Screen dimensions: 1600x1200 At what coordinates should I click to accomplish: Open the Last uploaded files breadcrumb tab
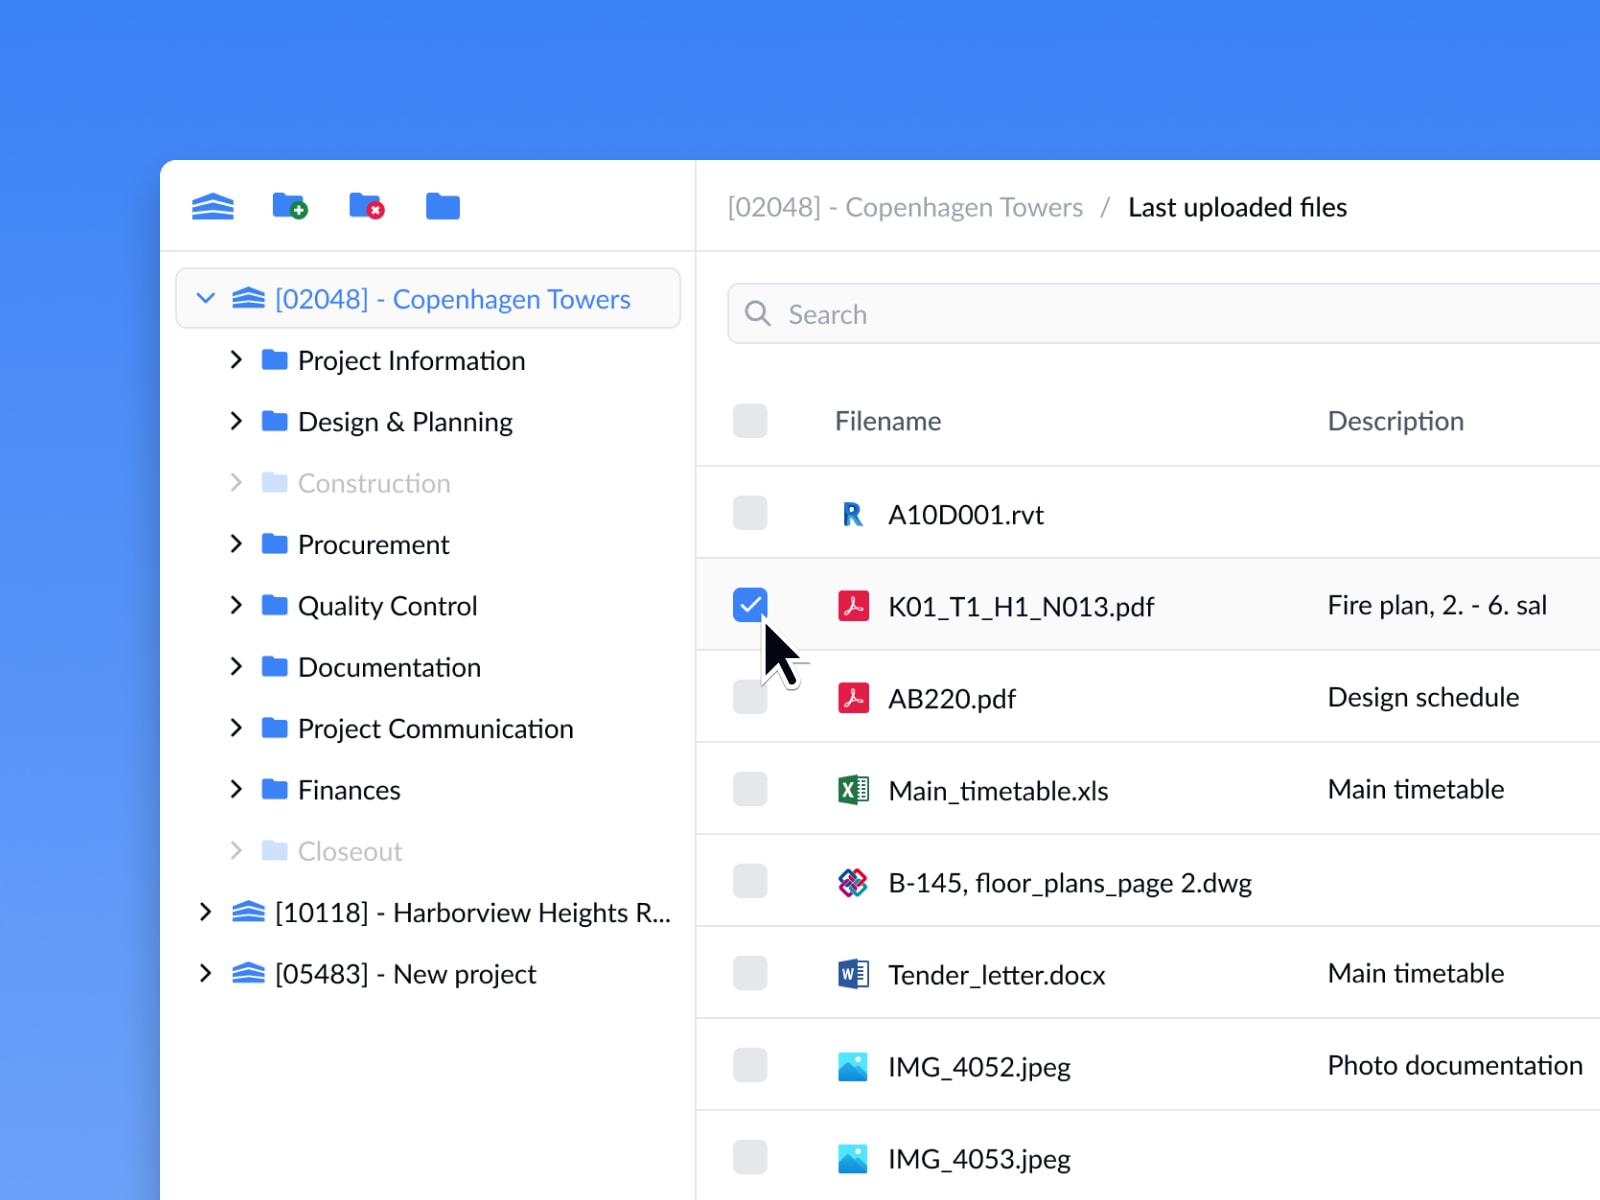click(x=1238, y=207)
